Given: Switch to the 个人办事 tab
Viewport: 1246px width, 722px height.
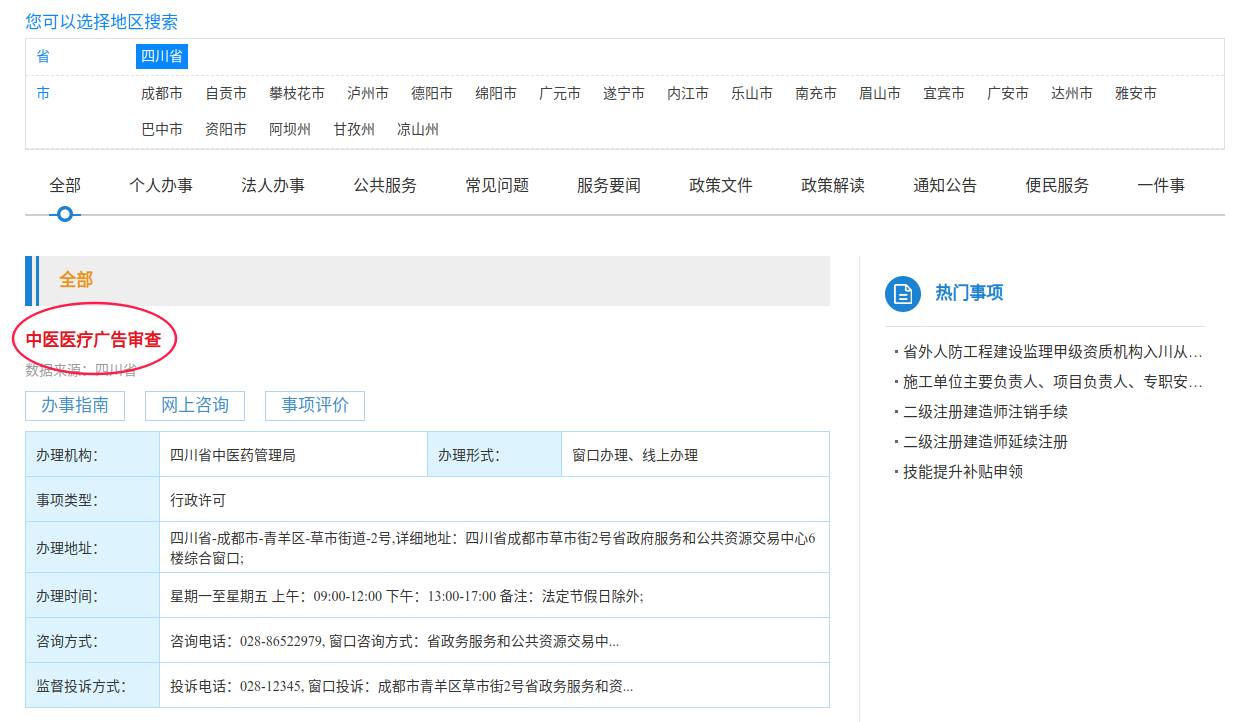Looking at the screenshot, I should tap(161, 185).
